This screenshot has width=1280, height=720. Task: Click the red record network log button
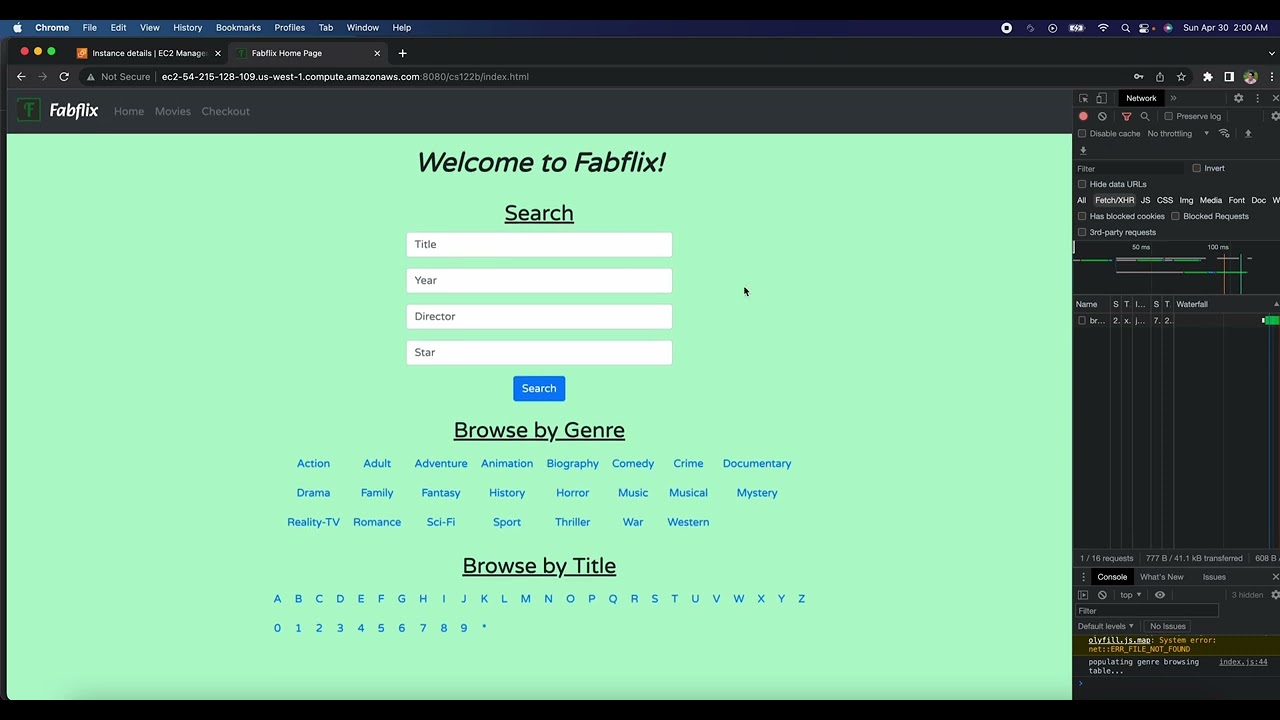pos(1083,116)
